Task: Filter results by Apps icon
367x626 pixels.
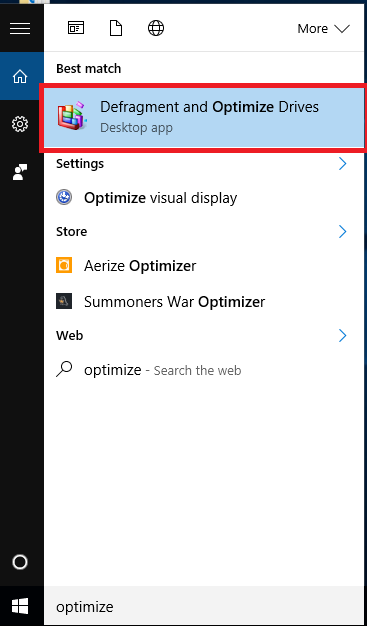Action: 76,28
